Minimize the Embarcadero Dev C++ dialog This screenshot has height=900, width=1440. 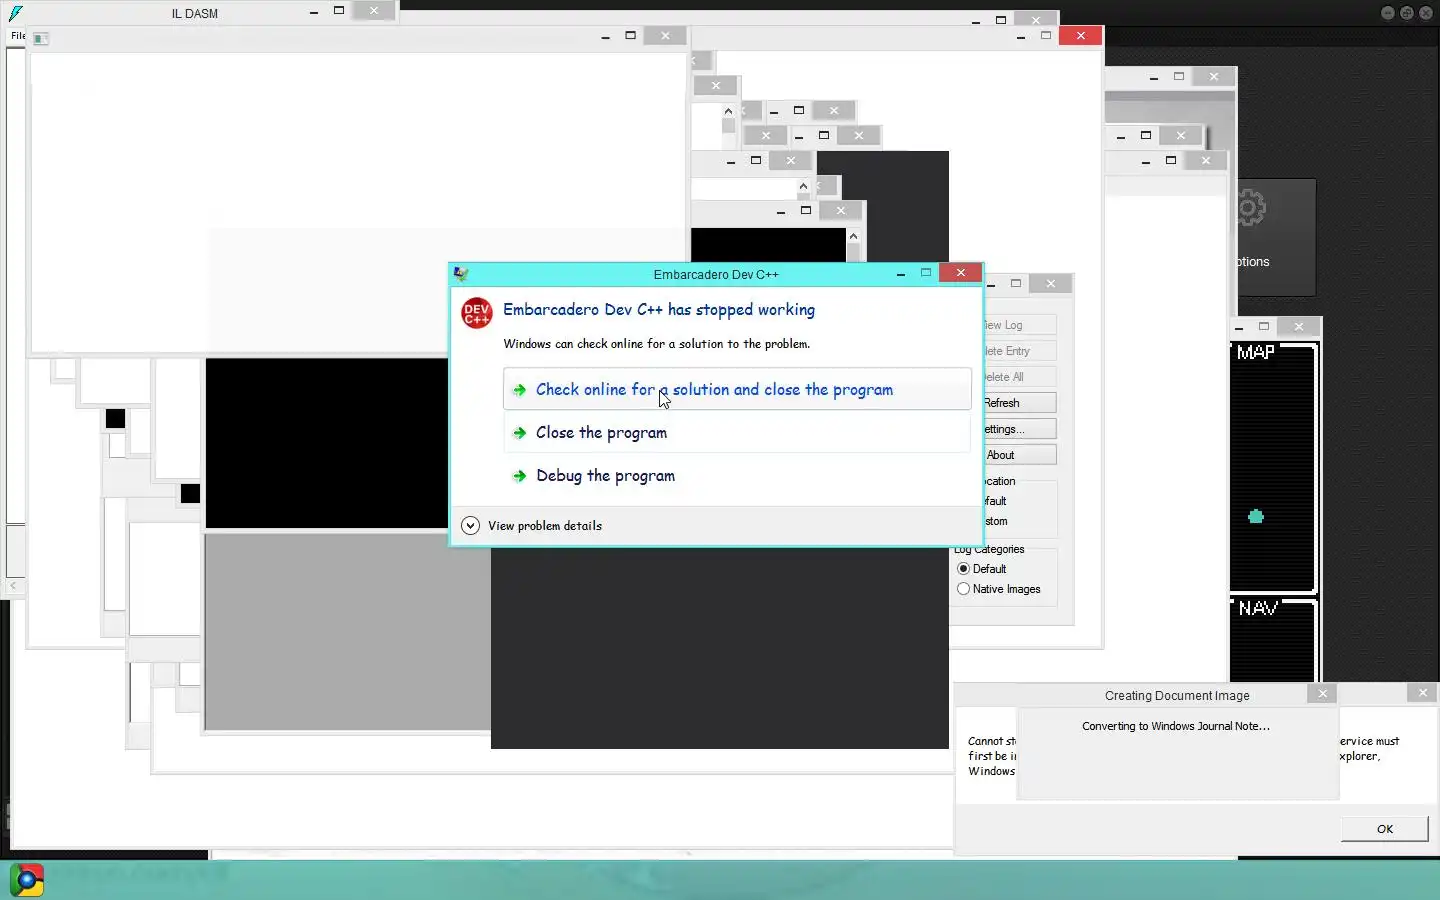[901, 273]
